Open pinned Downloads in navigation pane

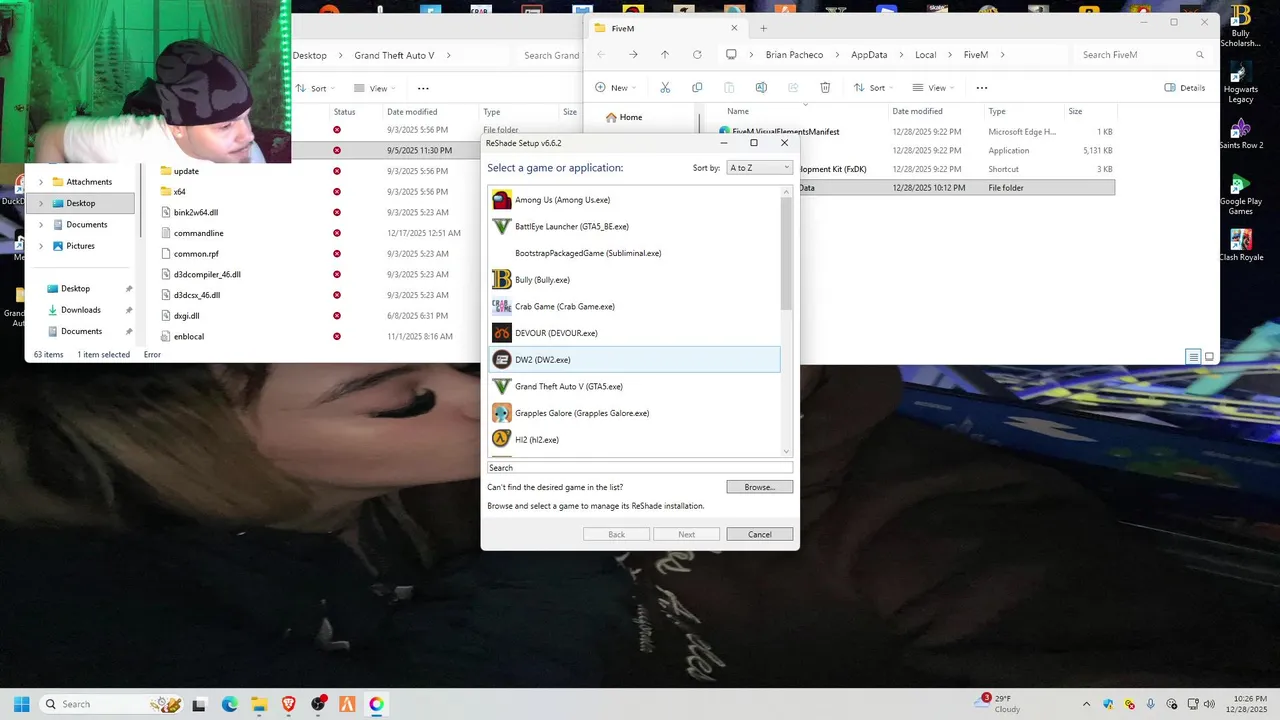81,310
